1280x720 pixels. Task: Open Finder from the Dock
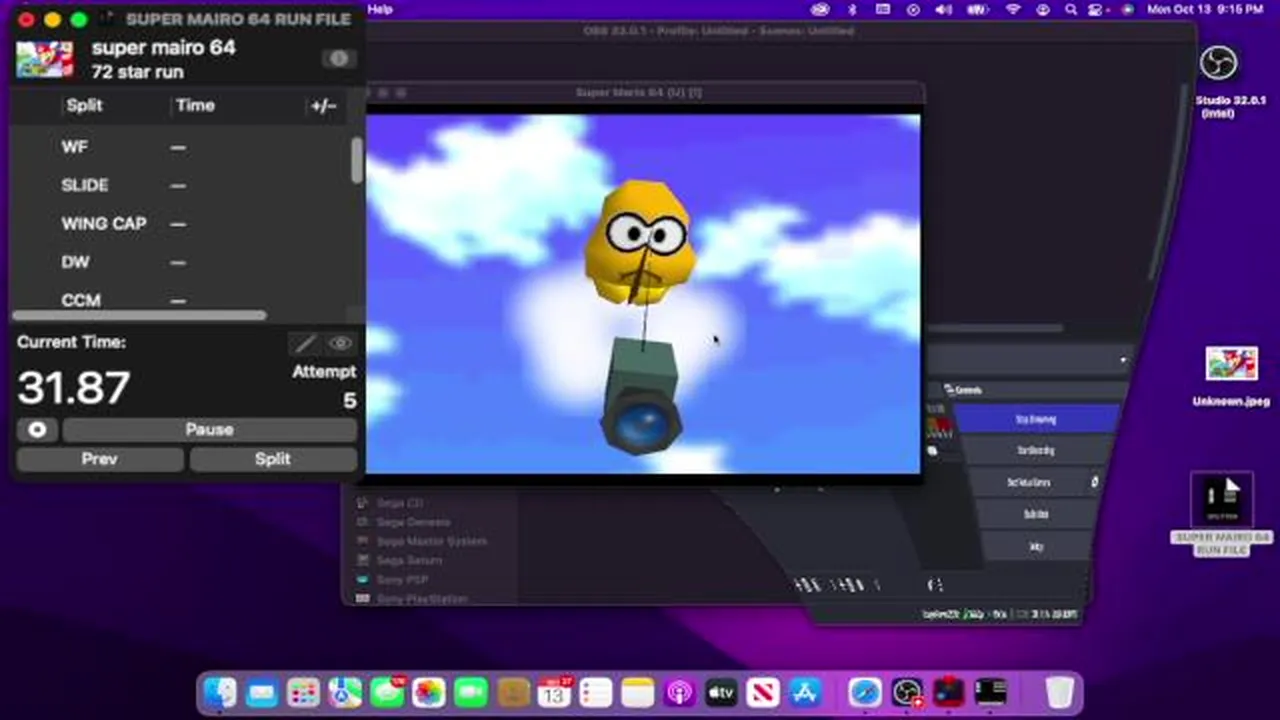click(220, 692)
